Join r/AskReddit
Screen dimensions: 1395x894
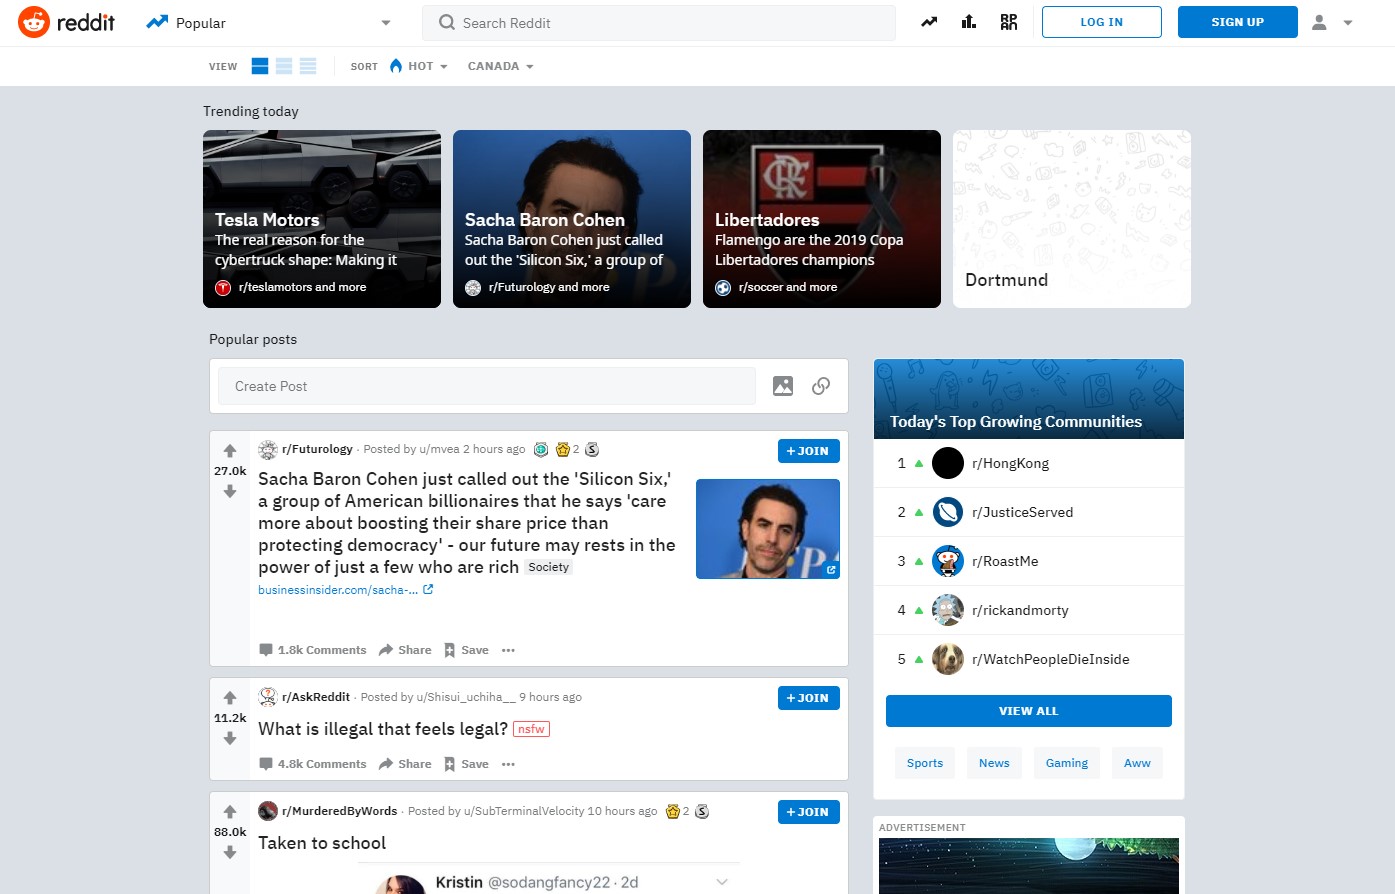(x=809, y=698)
